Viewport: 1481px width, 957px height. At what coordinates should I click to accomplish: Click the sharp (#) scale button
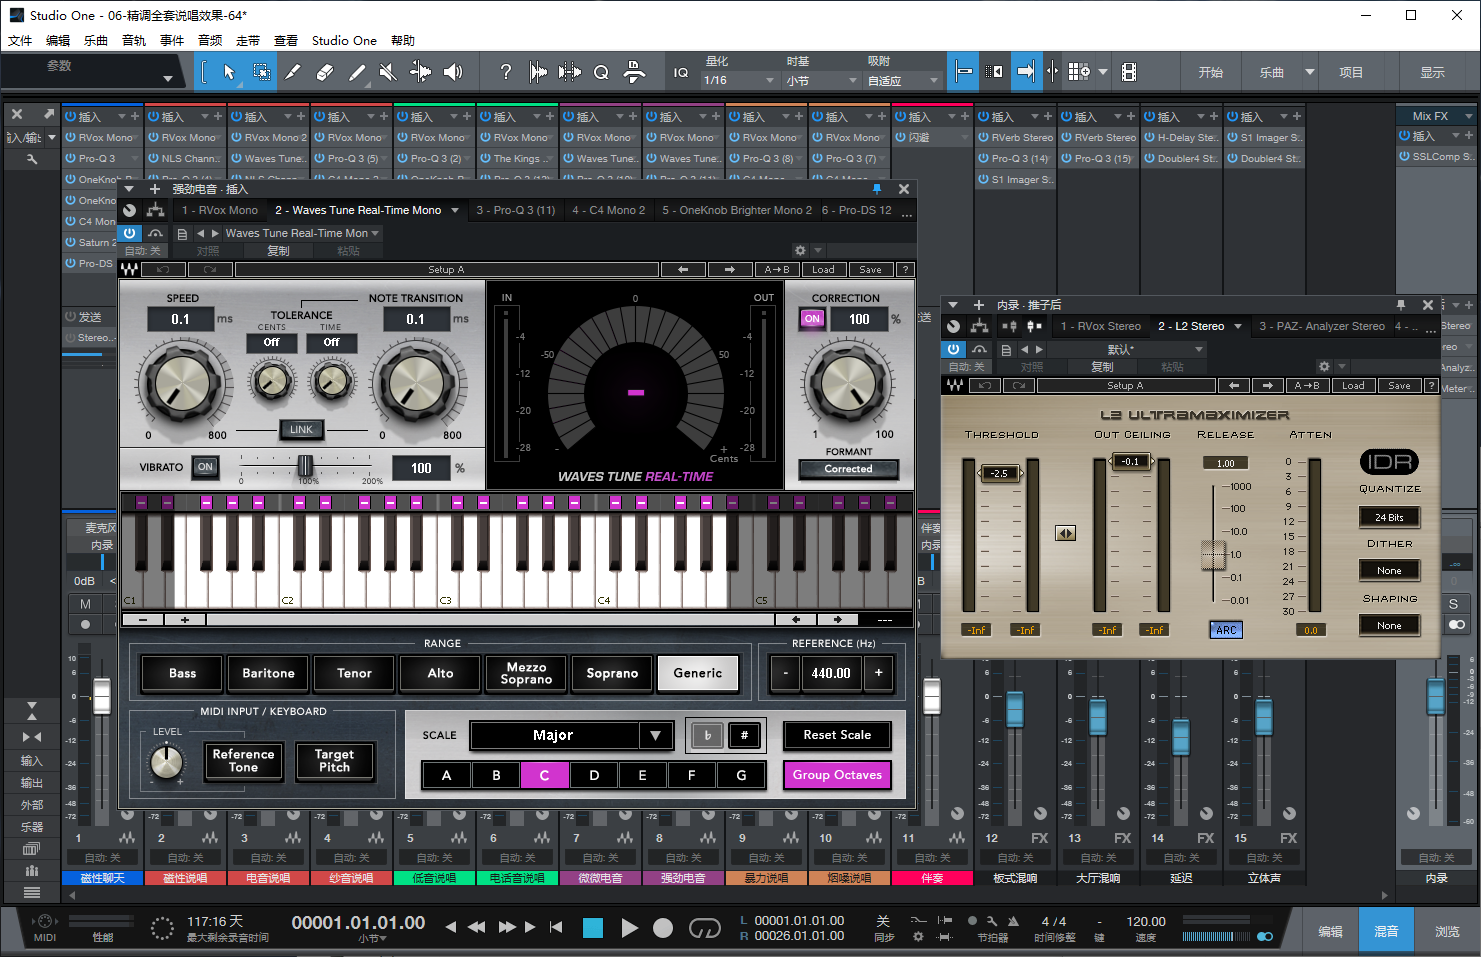(x=744, y=736)
